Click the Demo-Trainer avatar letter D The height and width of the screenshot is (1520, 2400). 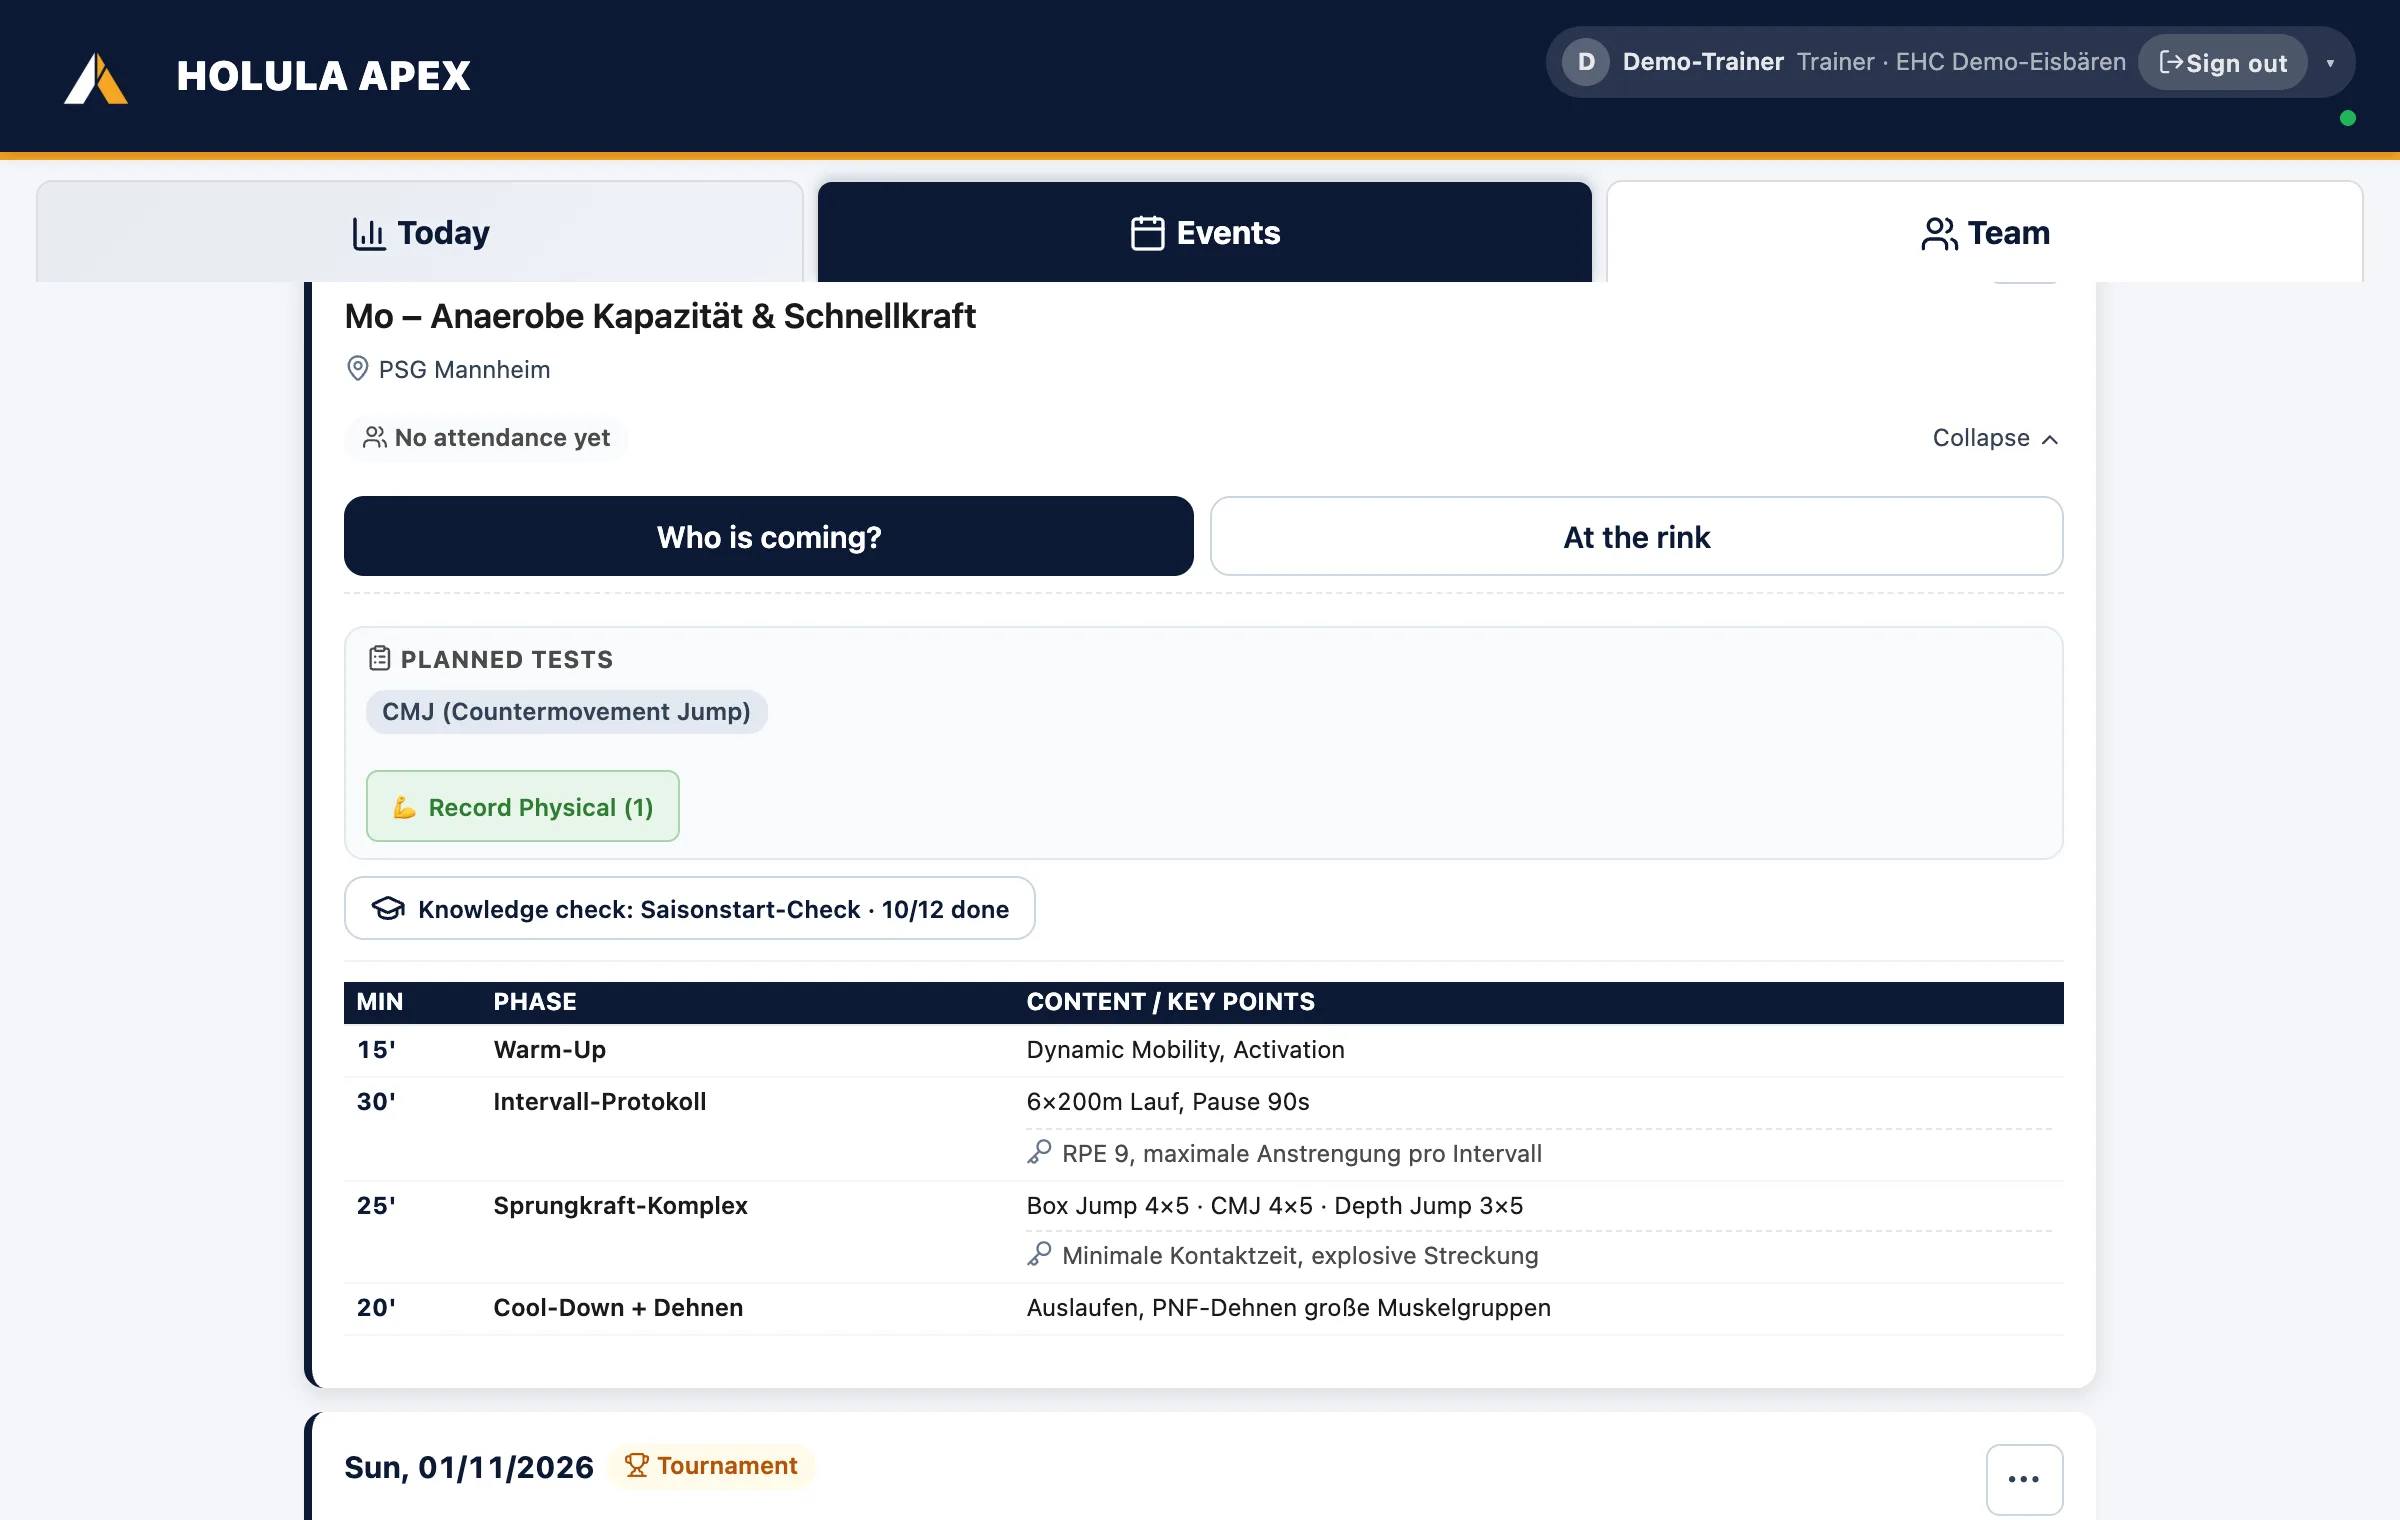[1586, 62]
